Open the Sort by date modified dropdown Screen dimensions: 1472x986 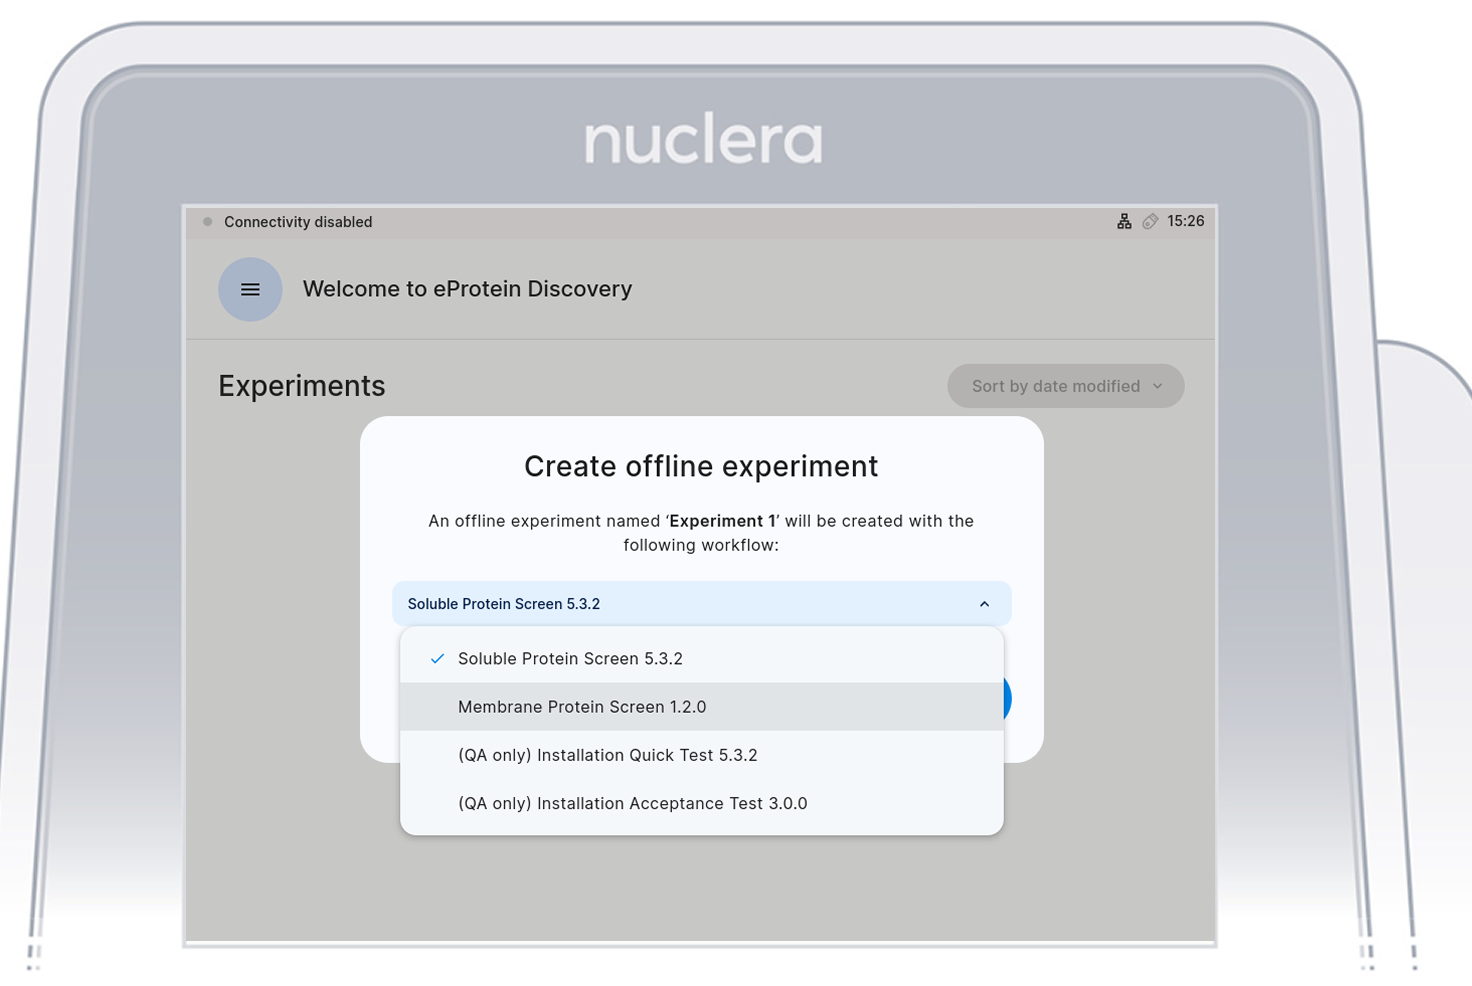click(1065, 386)
